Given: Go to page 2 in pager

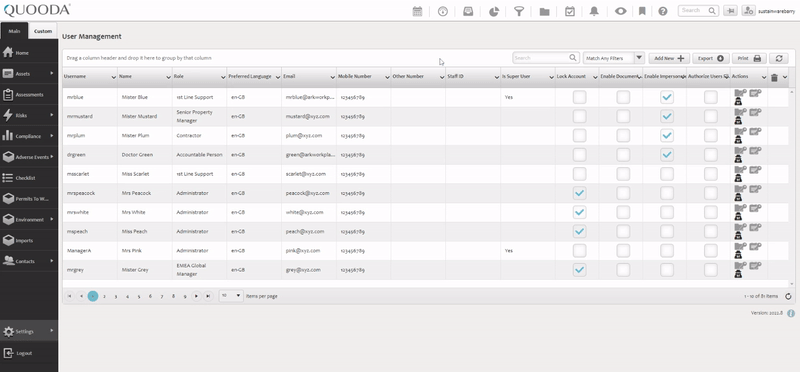Looking at the screenshot, I should [x=104, y=296].
